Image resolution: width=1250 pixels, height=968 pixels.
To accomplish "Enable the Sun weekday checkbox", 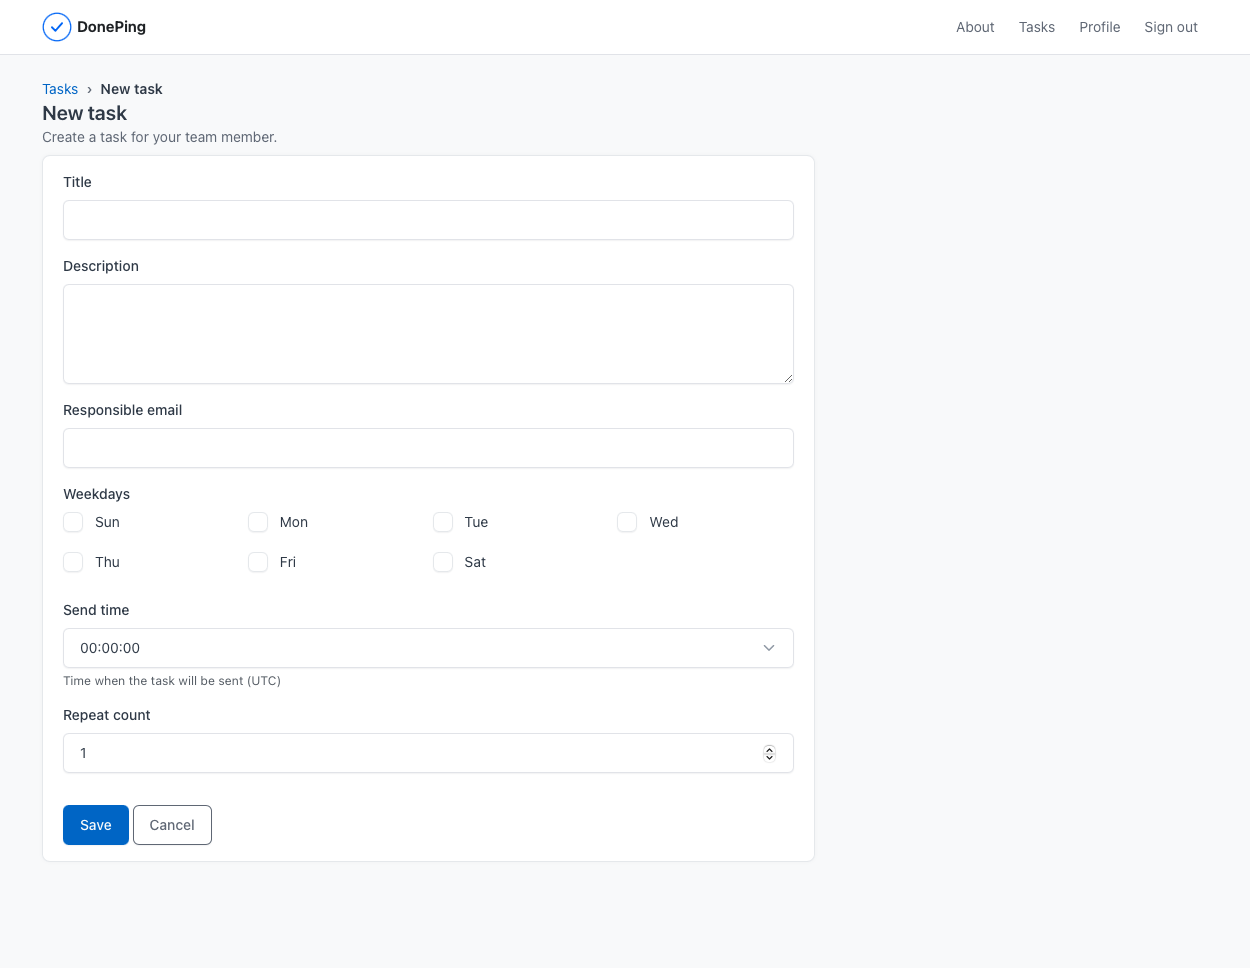I will point(73,522).
